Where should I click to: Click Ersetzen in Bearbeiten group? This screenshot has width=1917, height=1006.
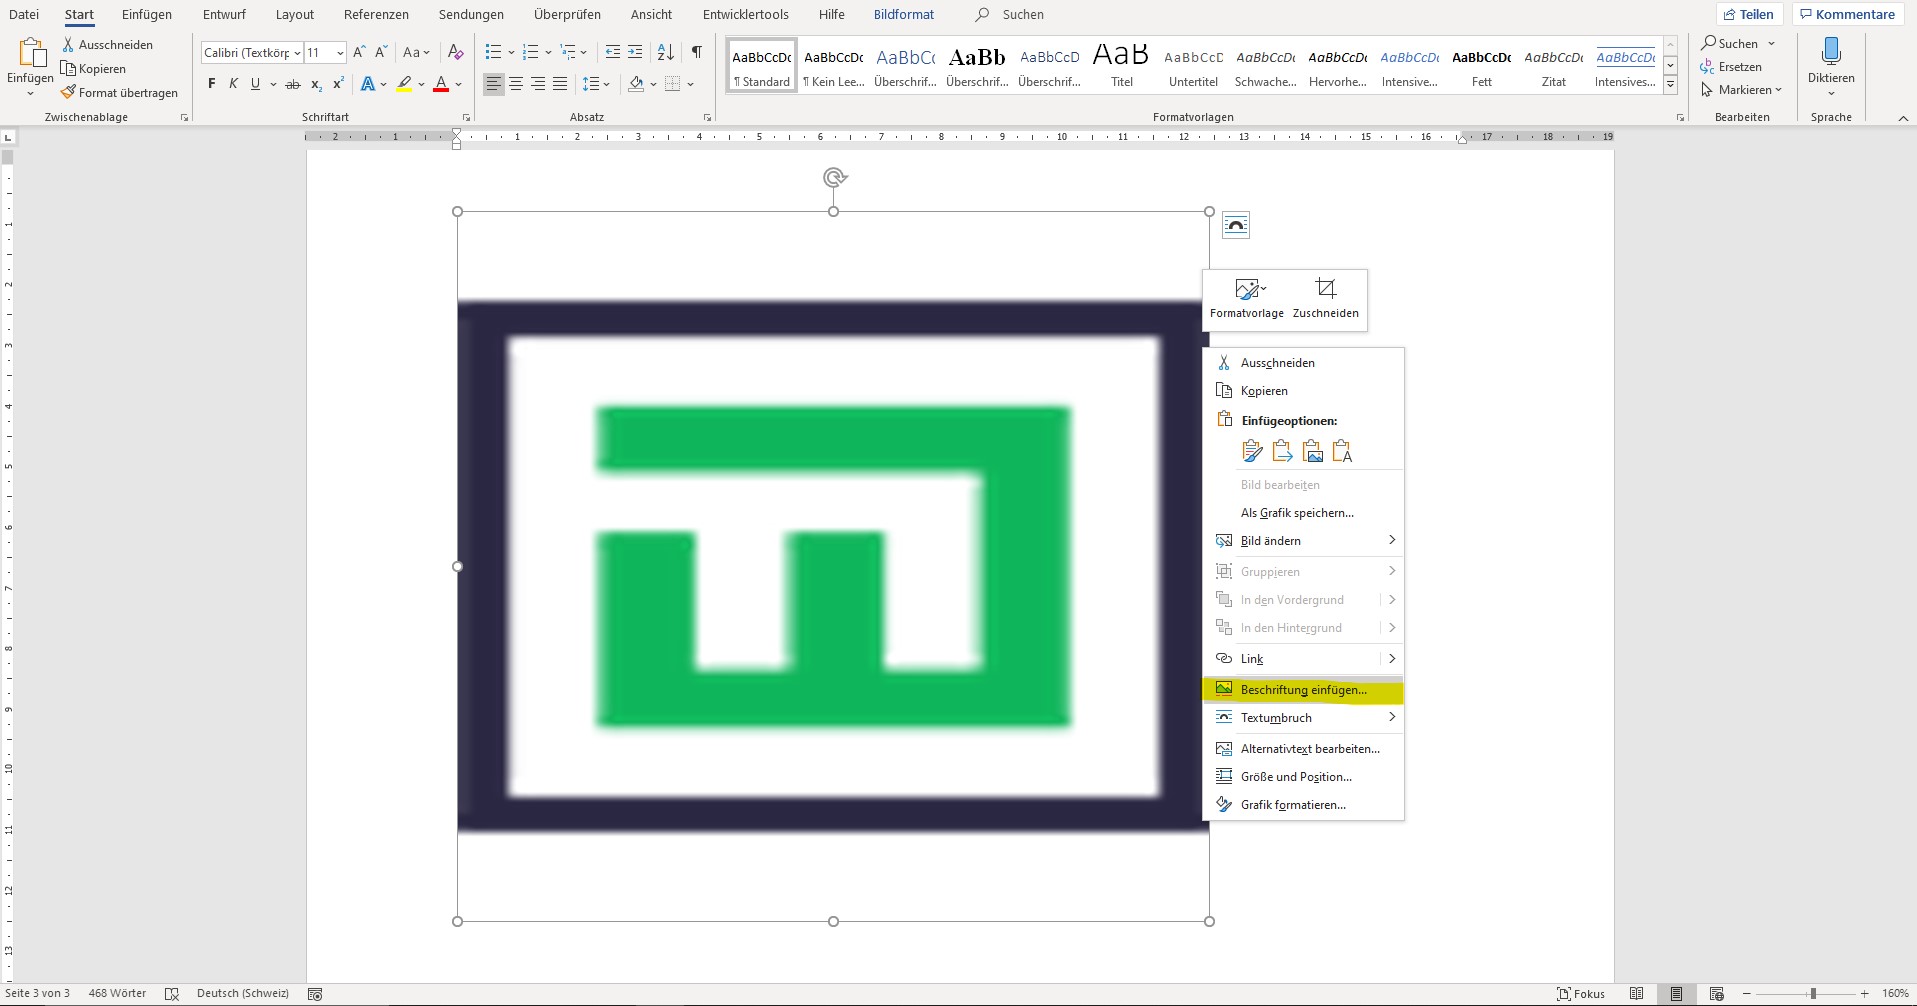[1731, 67]
